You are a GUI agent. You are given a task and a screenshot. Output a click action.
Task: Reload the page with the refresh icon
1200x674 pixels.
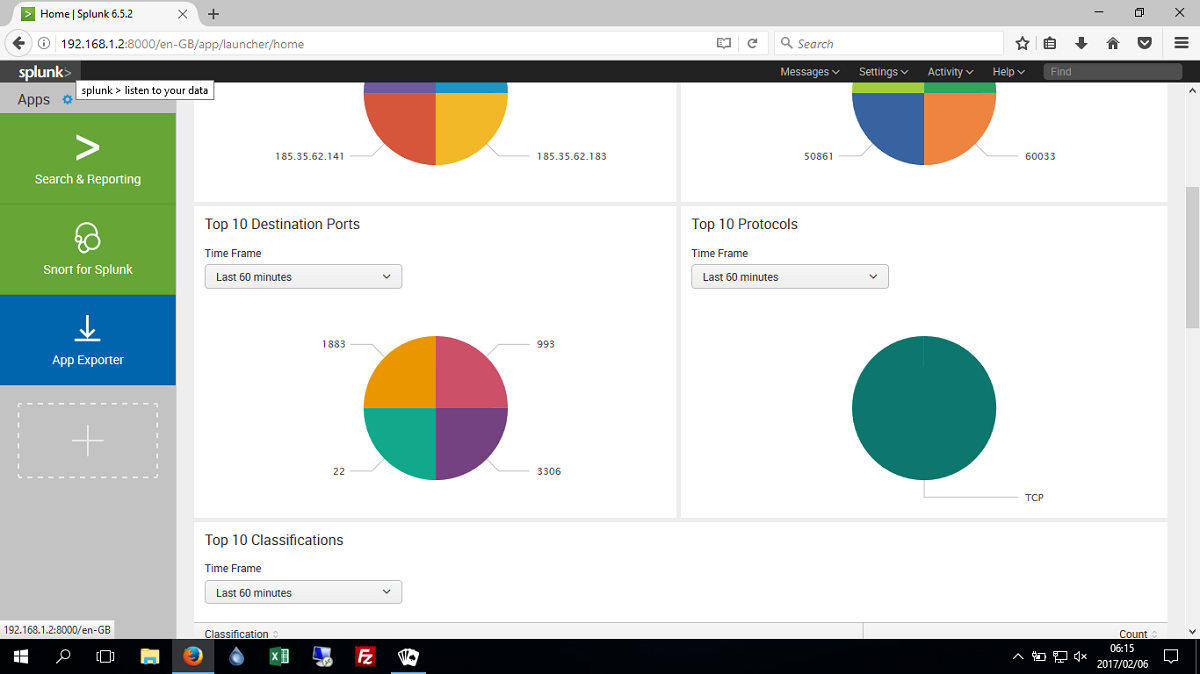click(752, 43)
